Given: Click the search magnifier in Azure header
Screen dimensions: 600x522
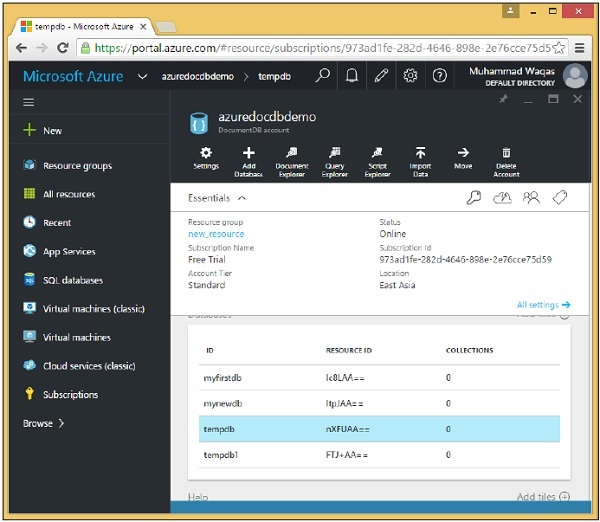Looking at the screenshot, I should click(x=322, y=76).
